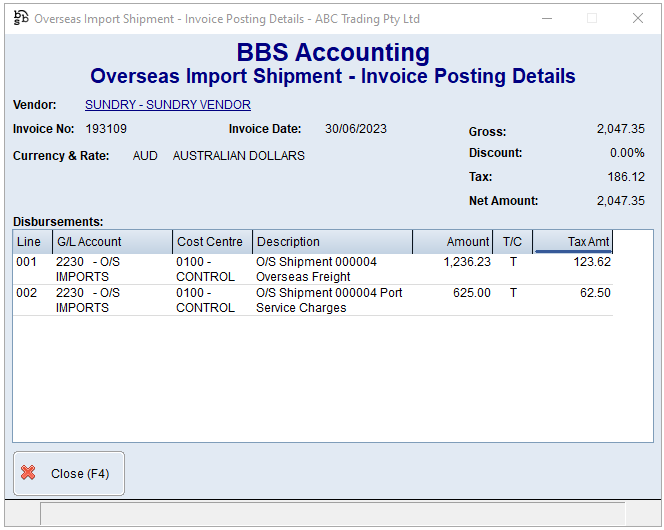Click the Description column header
Image resolution: width=664 pixels, height=530 pixels.
(332, 242)
